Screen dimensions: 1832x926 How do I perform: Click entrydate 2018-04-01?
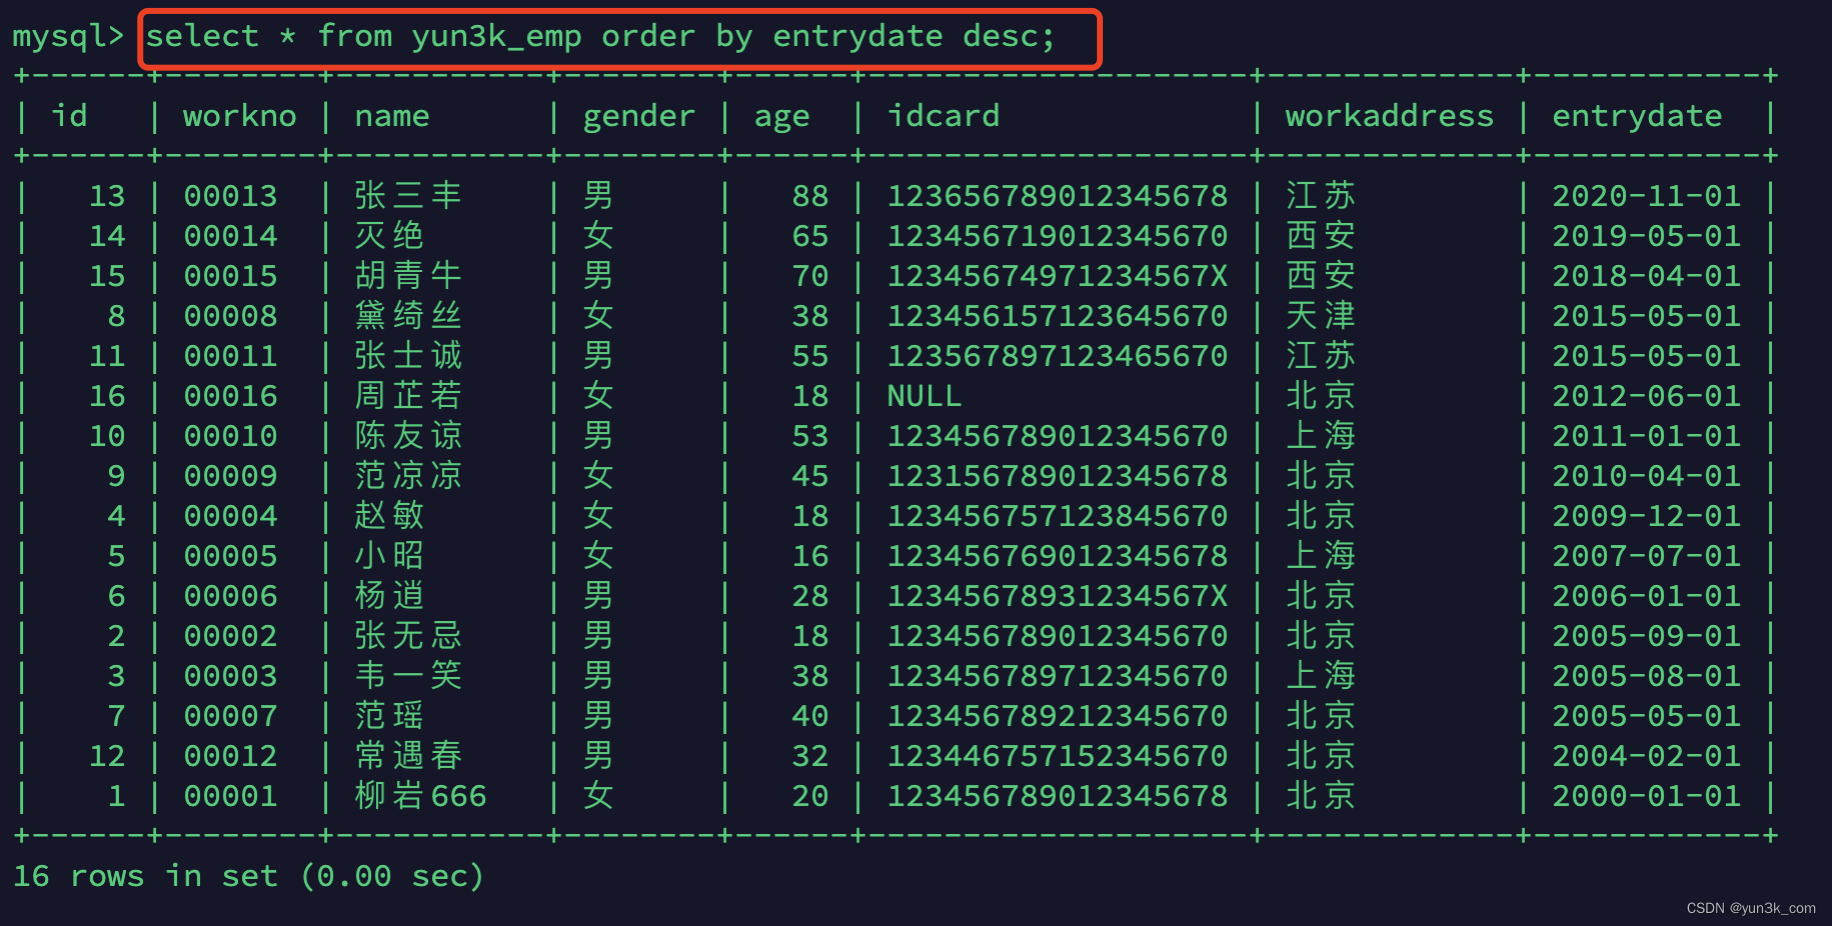coord(1646,276)
